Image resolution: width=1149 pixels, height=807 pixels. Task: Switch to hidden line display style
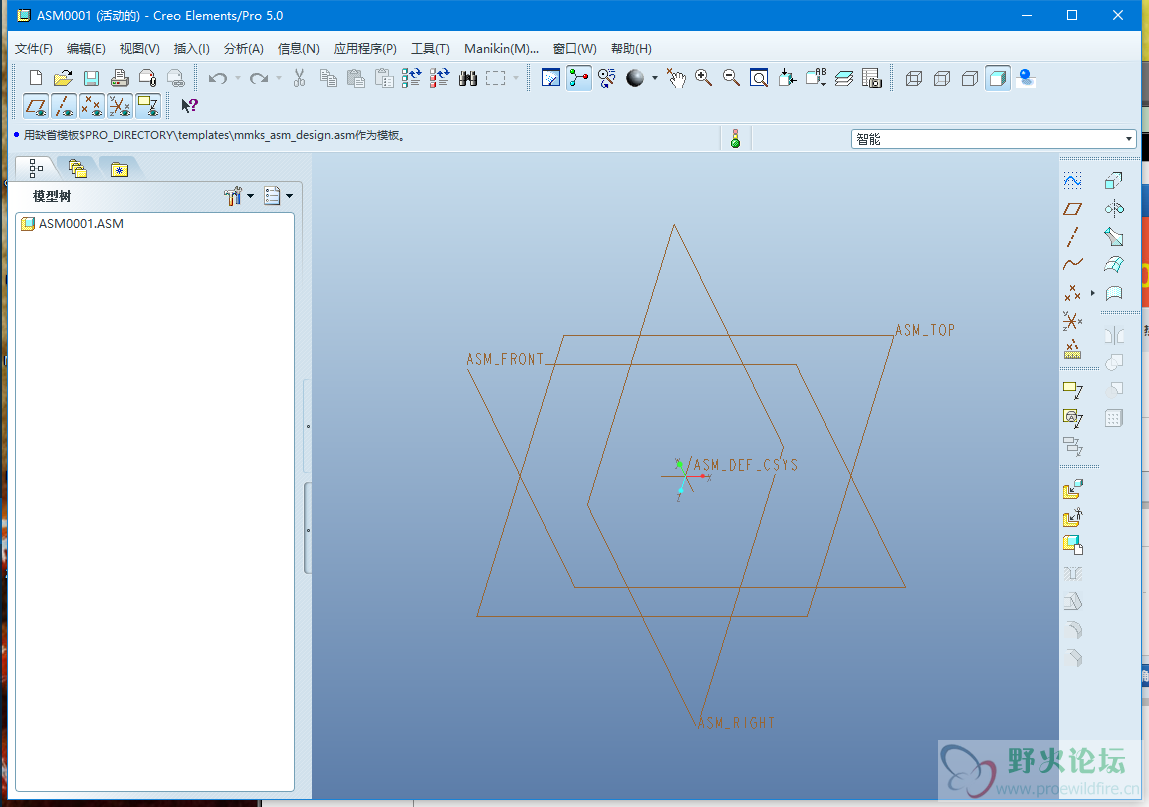(941, 78)
